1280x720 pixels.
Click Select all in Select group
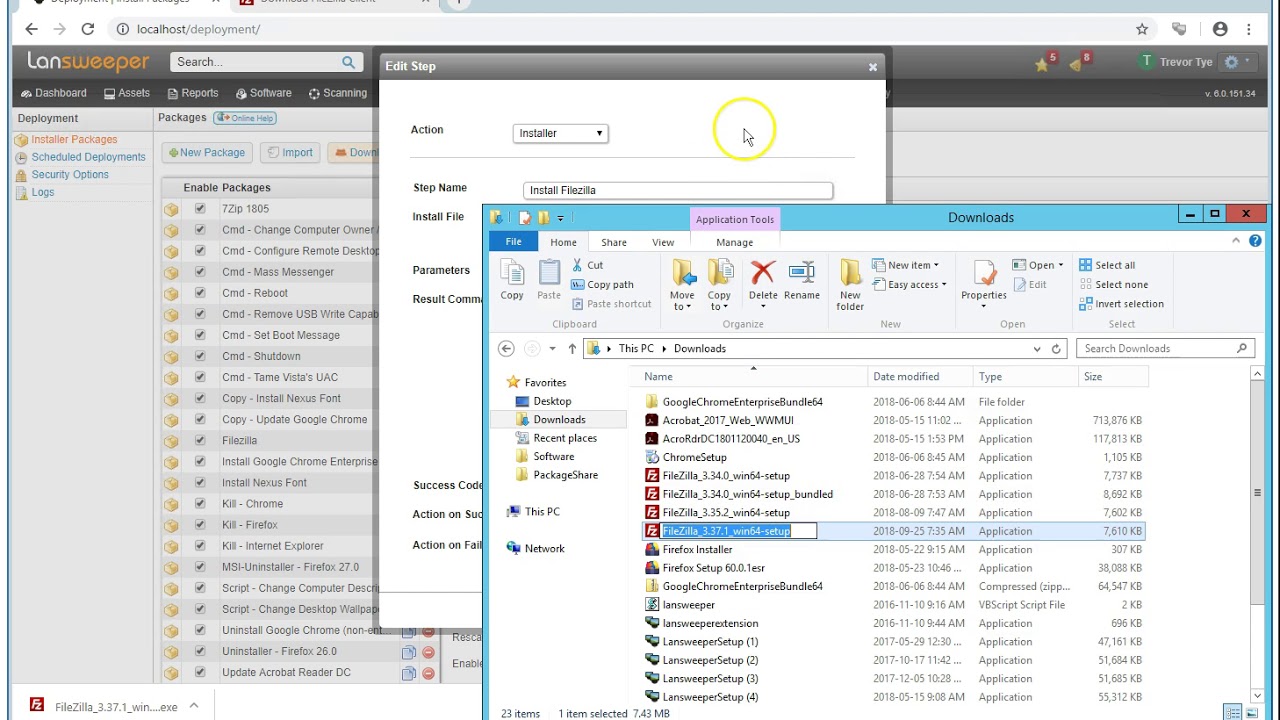(1107, 265)
